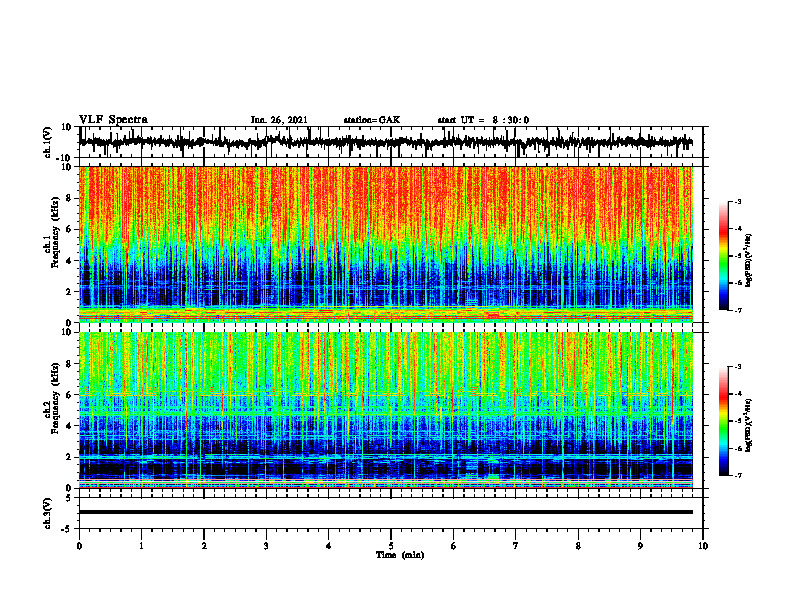Image resolution: width=792 pixels, height=612 pixels.
Task: Click the station=GAK label
Action: [372, 120]
